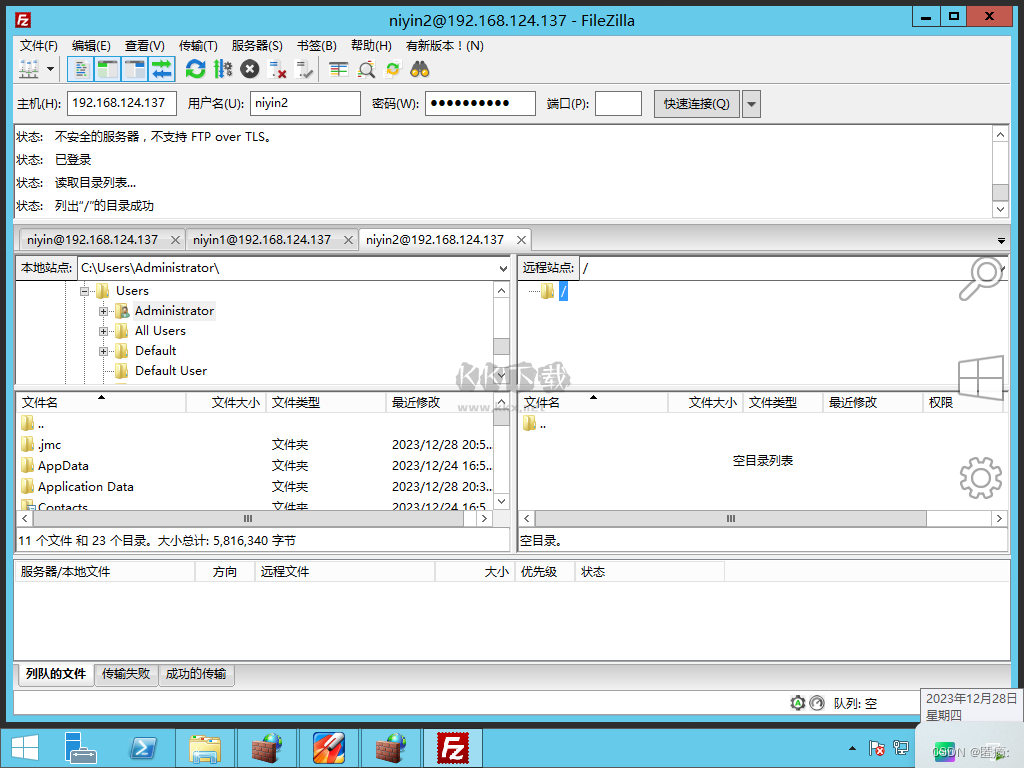Expand the All Users tree node
Screen dimensions: 1024x768
[103, 332]
